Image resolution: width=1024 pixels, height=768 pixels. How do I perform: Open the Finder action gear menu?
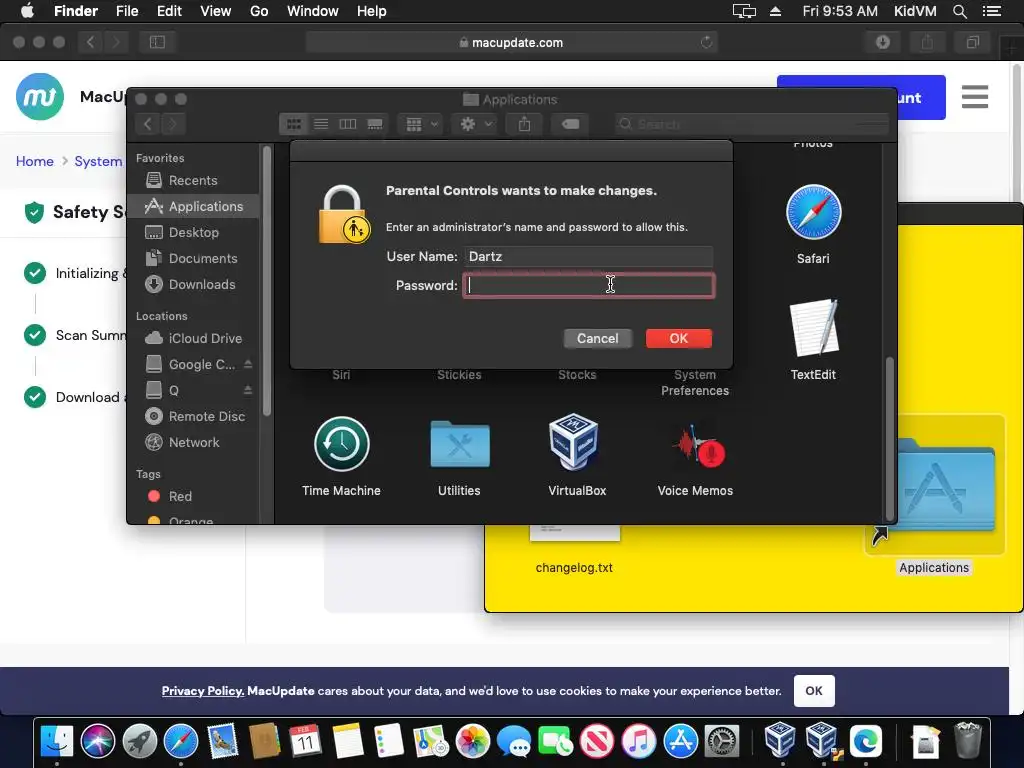point(475,124)
